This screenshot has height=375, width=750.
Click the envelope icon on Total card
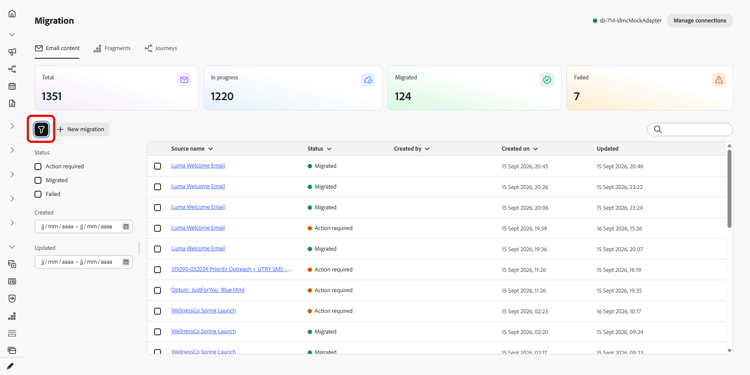pyautogui.click(x=184, y=80)
